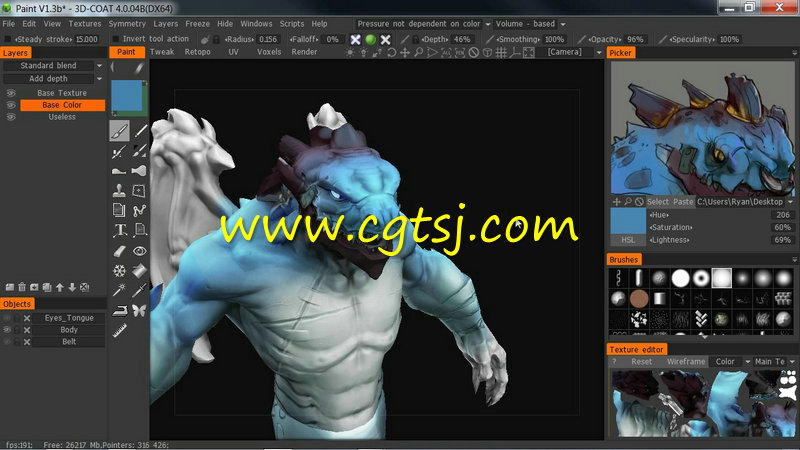Switch to the Retopo tab
Viewport: 800px width, 450px height.
coord(197,52)
